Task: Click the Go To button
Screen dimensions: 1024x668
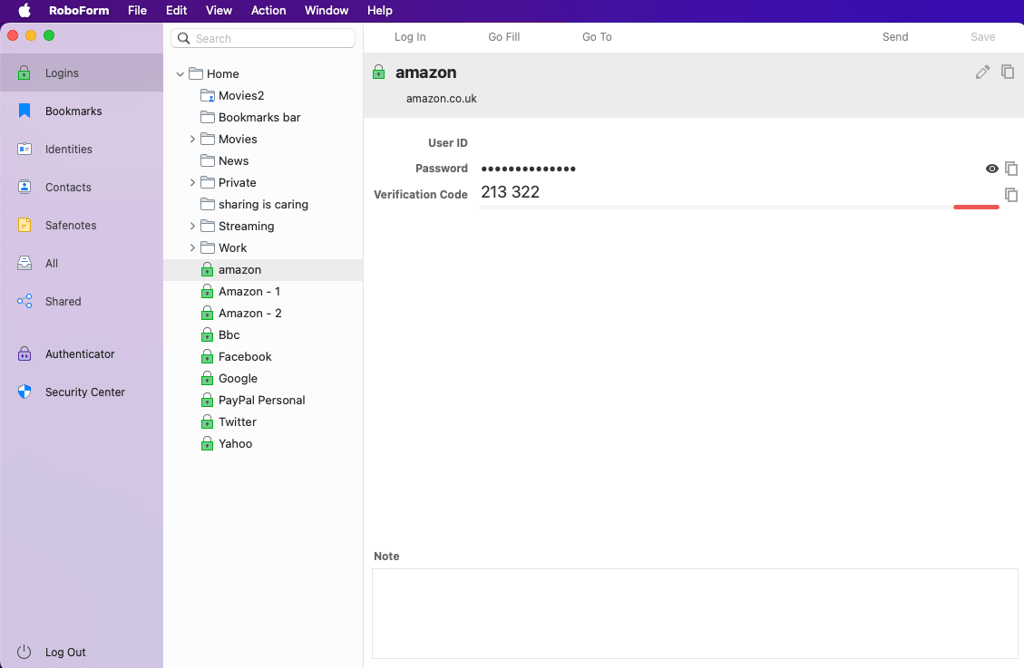Action: pyautogui.click(x=597, y=37)
